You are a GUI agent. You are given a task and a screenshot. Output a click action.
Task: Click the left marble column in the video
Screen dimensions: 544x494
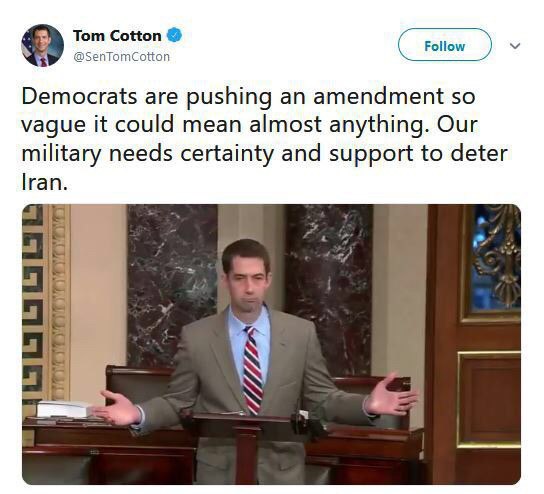pos(172,284)
